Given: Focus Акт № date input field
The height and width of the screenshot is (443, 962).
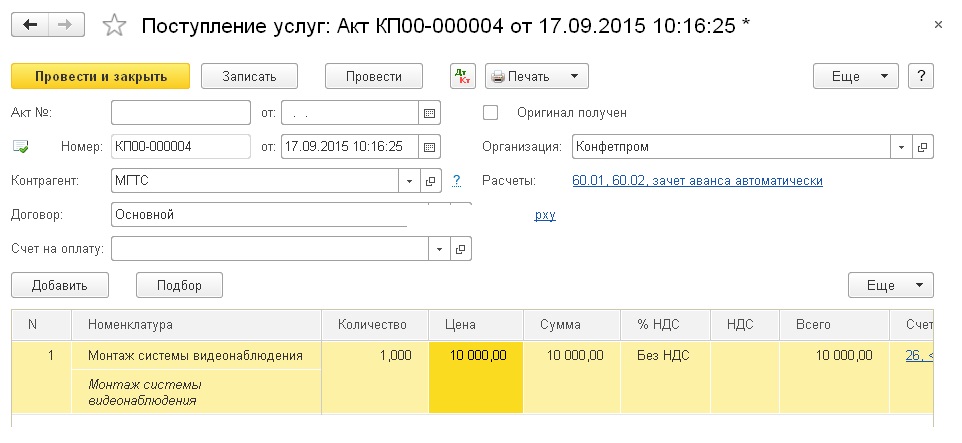Looking at the screenshot, I should (x=350, y=113).
